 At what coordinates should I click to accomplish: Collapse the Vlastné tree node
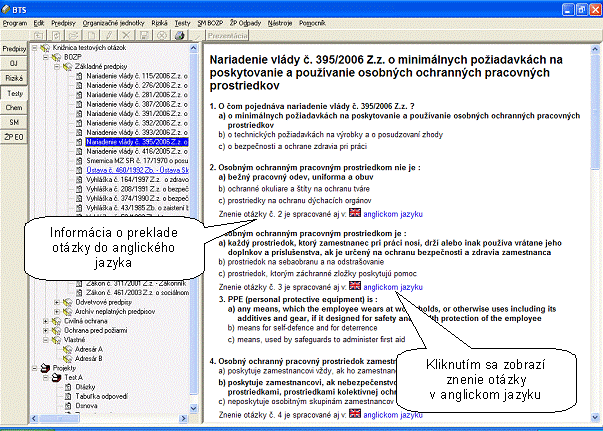point(46,340)
